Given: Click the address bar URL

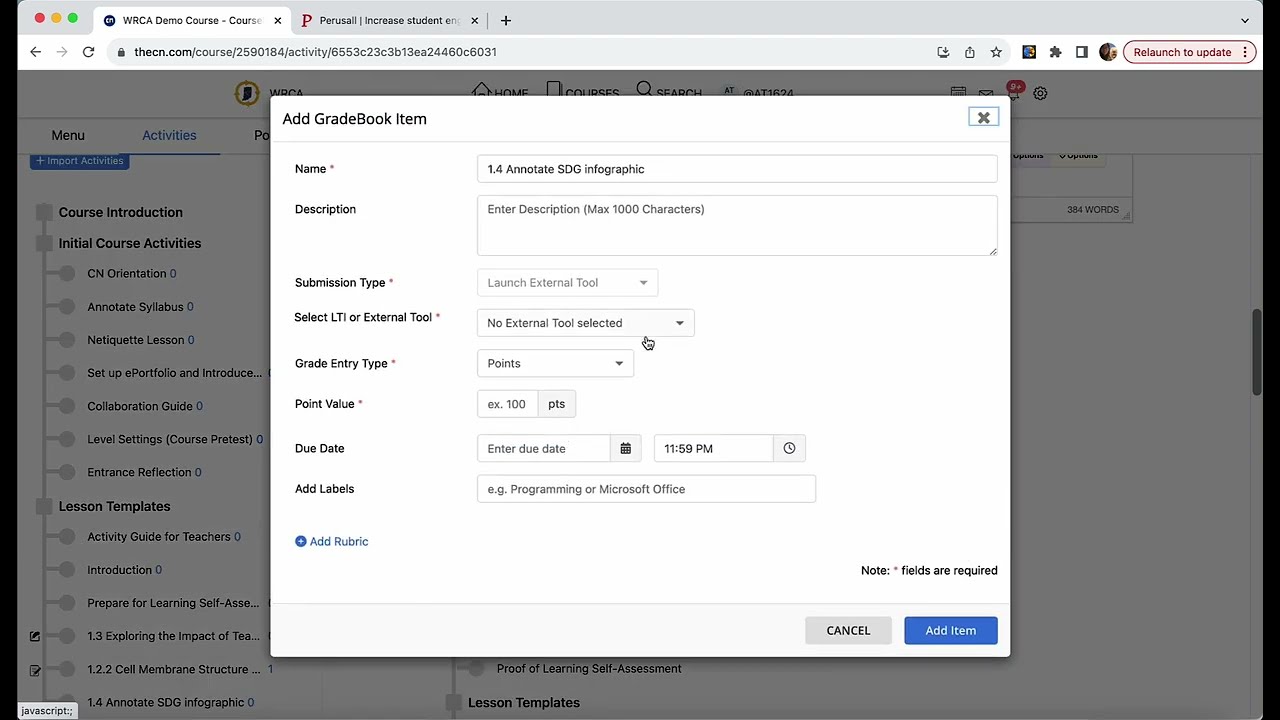Looking at the screenshot, I should click(x=316, y=52).
